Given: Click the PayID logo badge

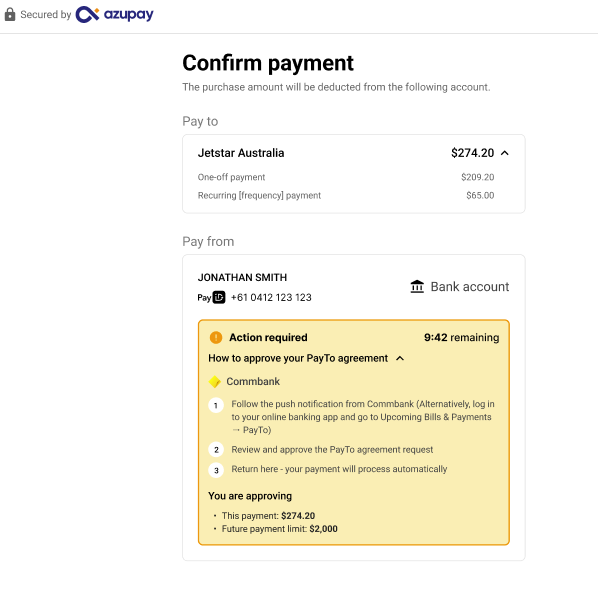Looking at the screenshot, I should click(211, 297).
